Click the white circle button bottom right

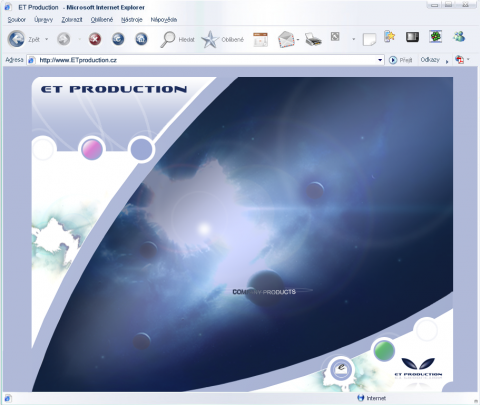pos(426,330)
